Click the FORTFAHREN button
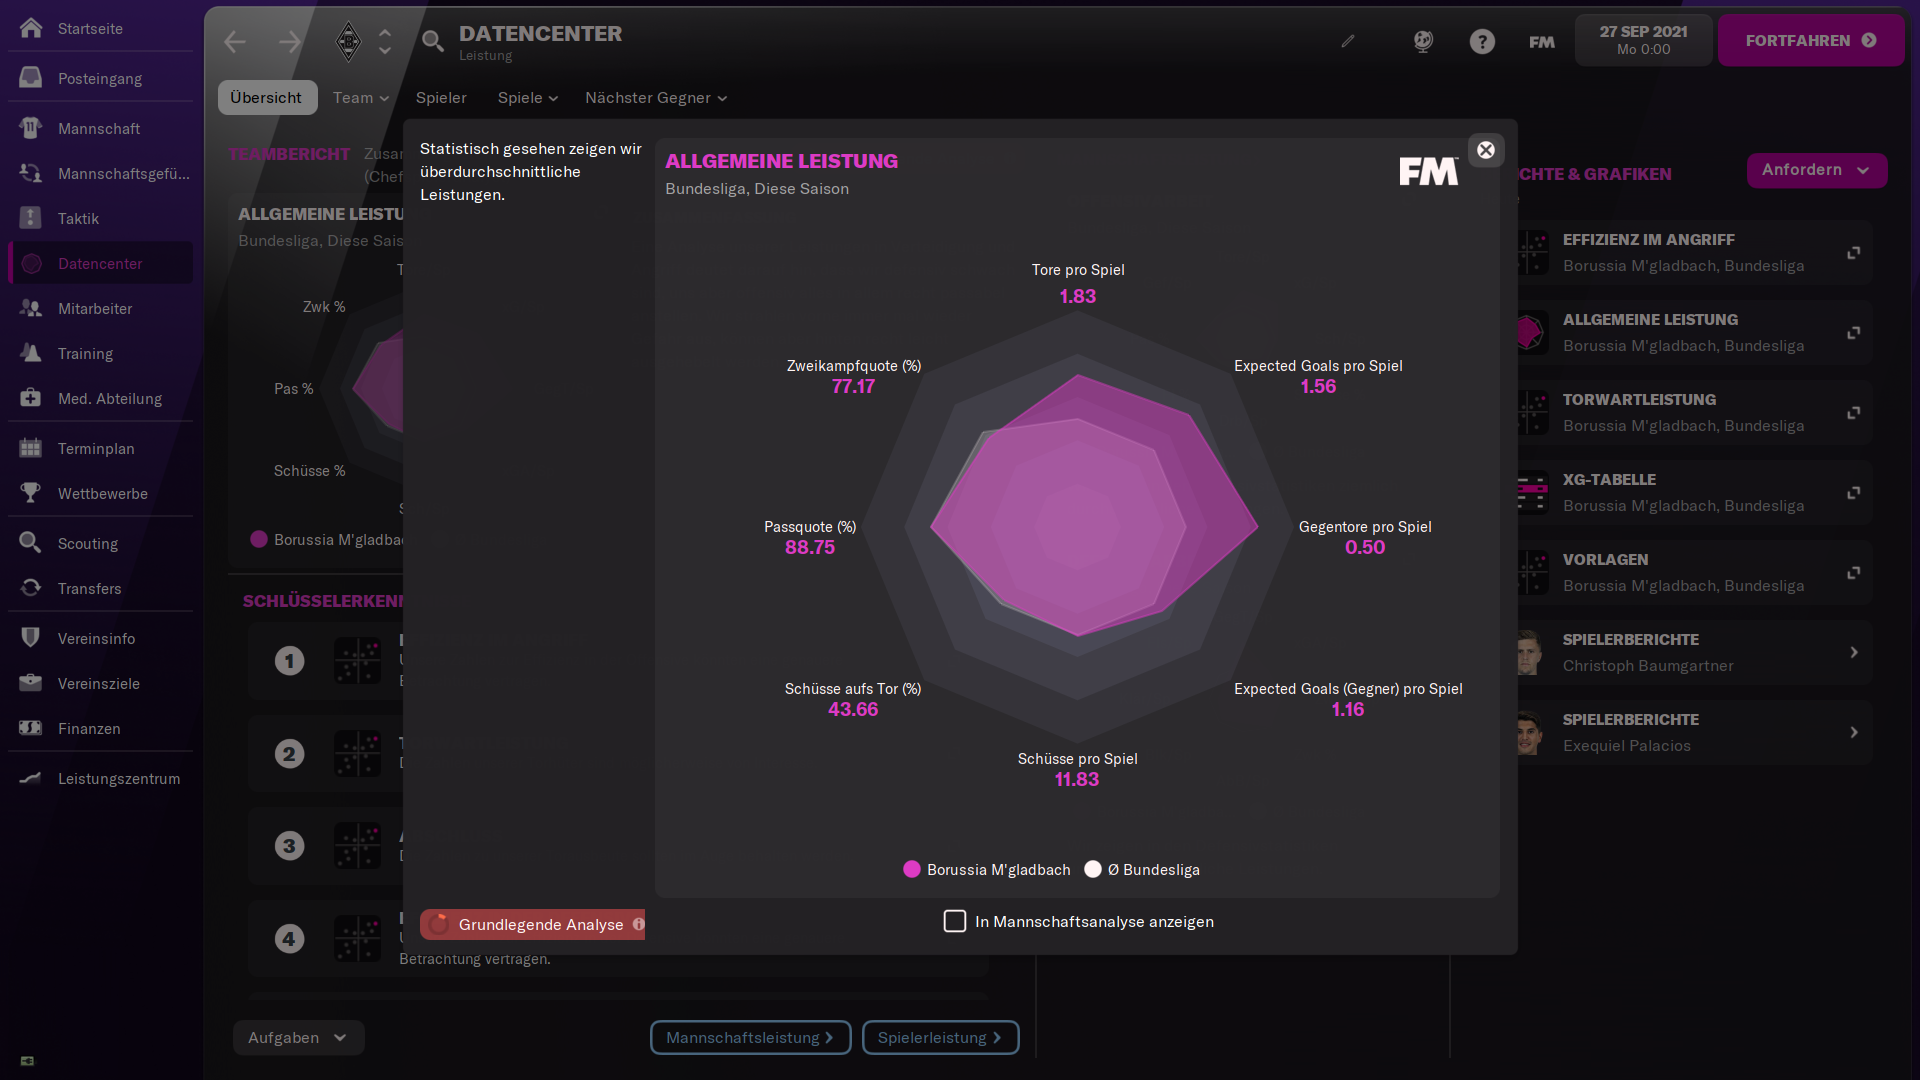1920x1080 pixels. tap(1811, 40)
